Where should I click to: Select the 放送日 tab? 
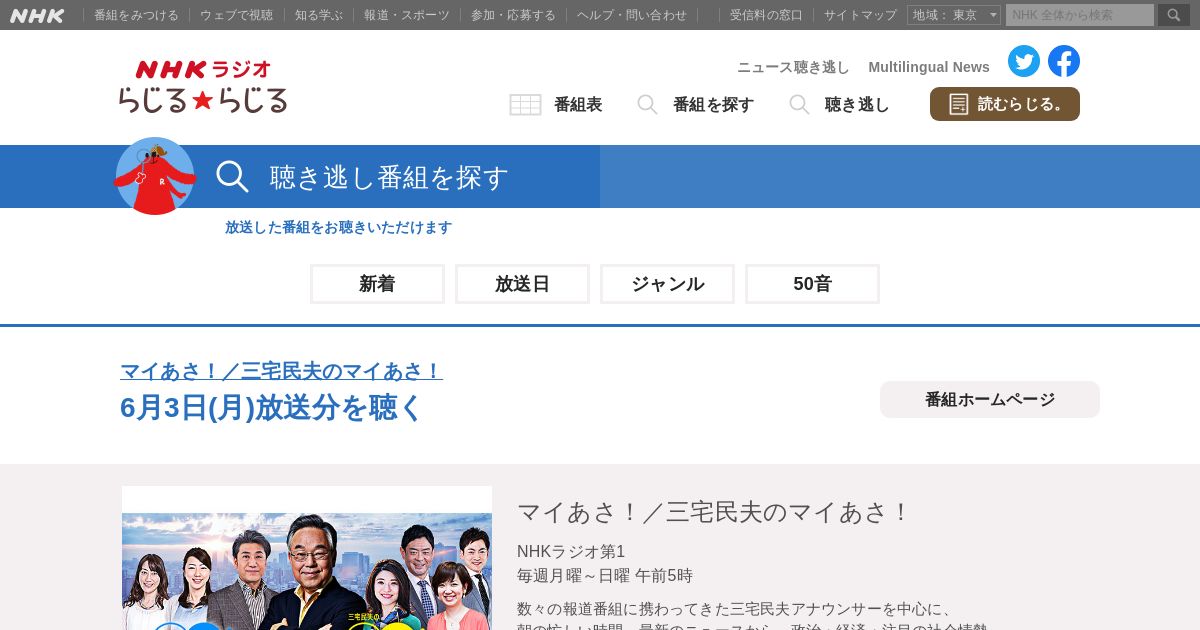pyautogui.click(x=522, y=284)
